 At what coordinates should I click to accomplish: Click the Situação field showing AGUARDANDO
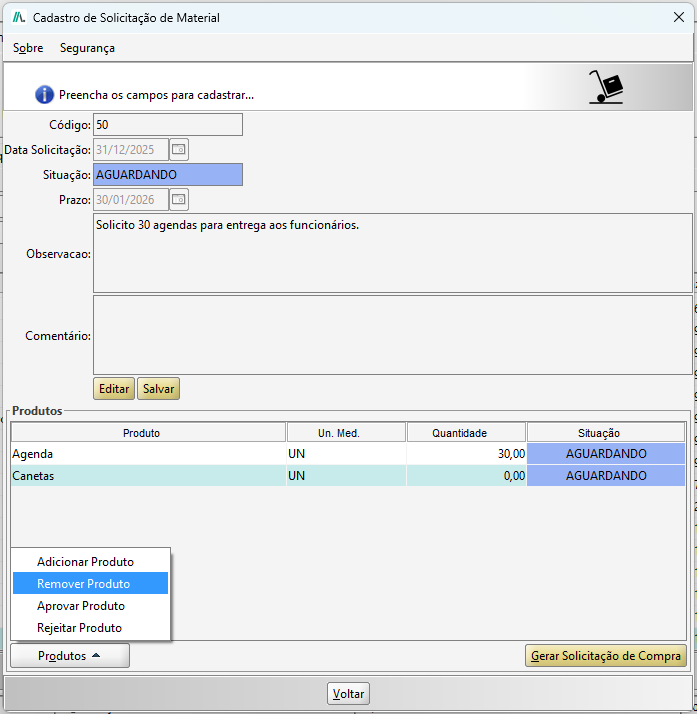tap(168, 175)
